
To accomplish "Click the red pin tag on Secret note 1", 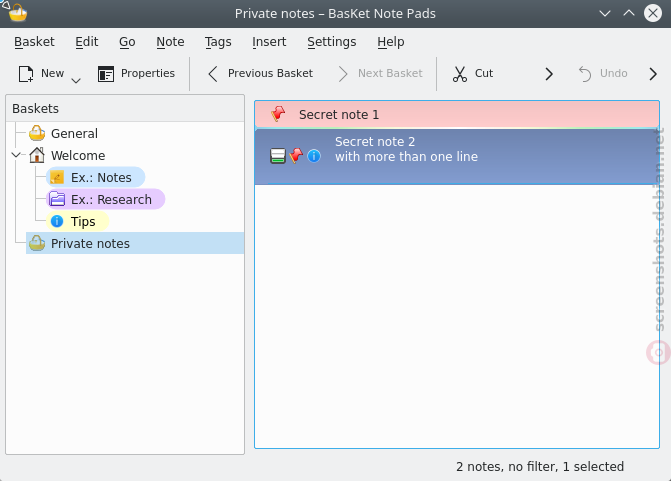I will click(x=278, y=114).
